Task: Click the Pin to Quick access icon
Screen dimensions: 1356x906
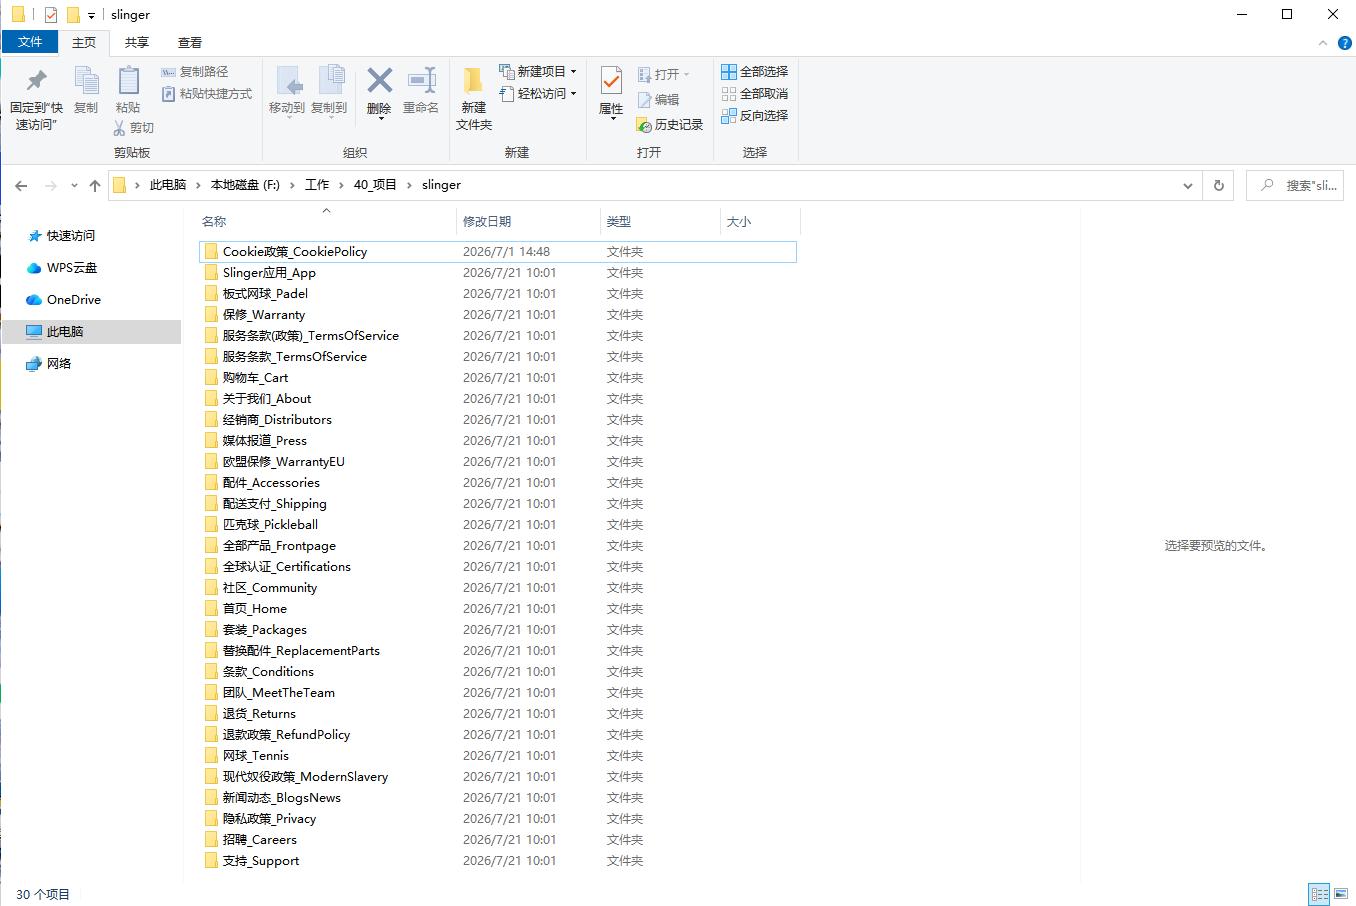Action: coord(37,81)
